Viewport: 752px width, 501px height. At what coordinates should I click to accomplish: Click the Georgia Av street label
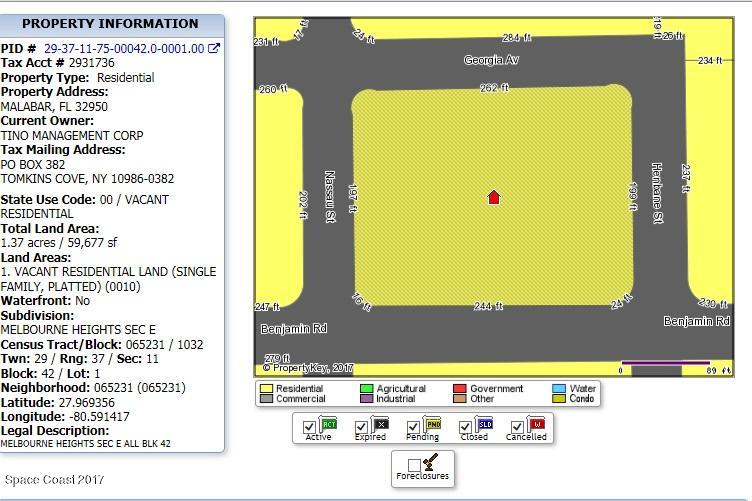click(x=491, y=60)
